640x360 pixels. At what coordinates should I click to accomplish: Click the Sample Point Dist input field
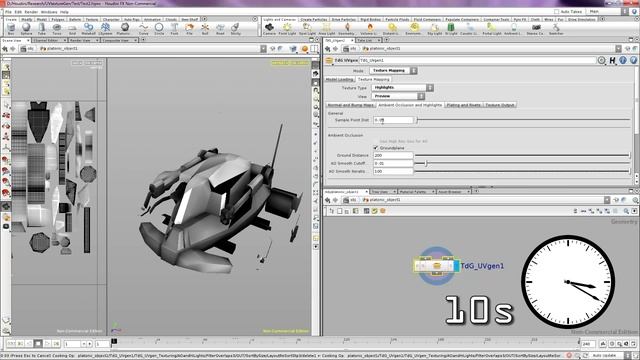(x=393, y=120)
